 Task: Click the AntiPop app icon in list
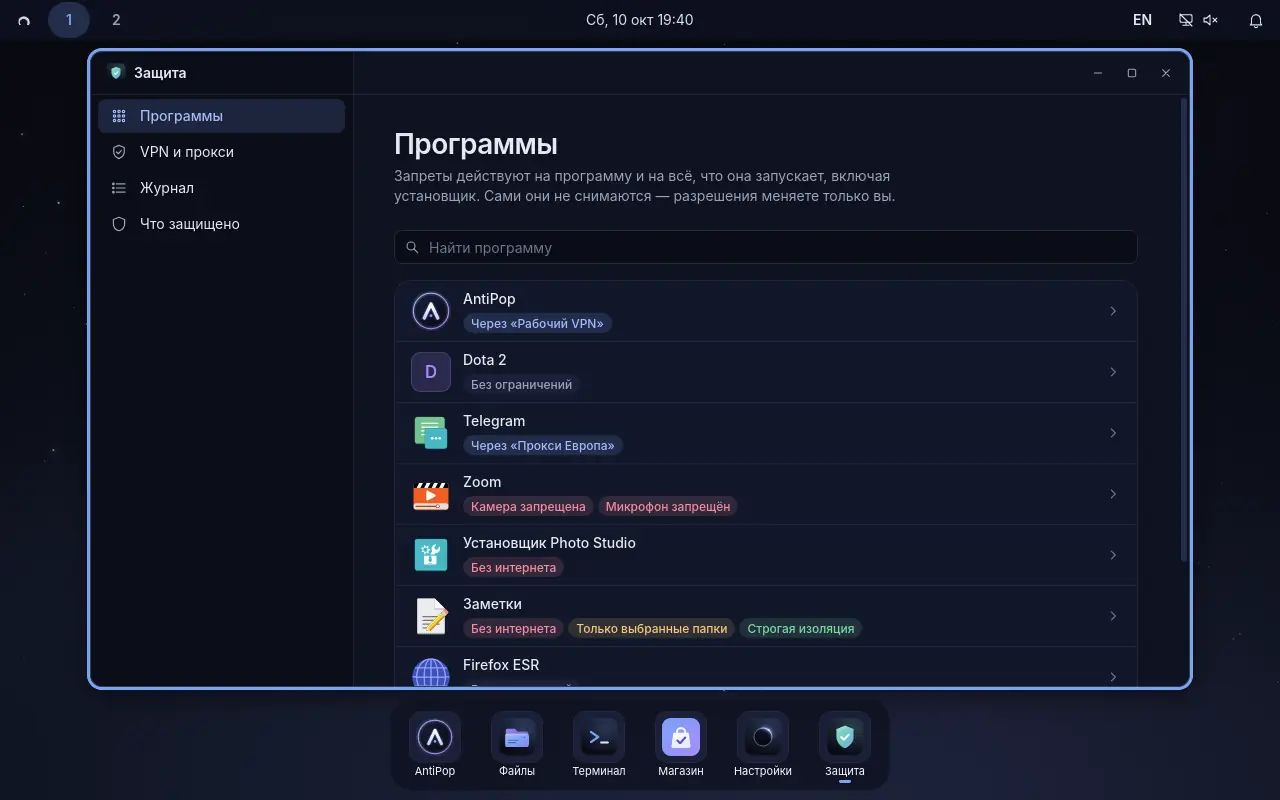[431, 311]
